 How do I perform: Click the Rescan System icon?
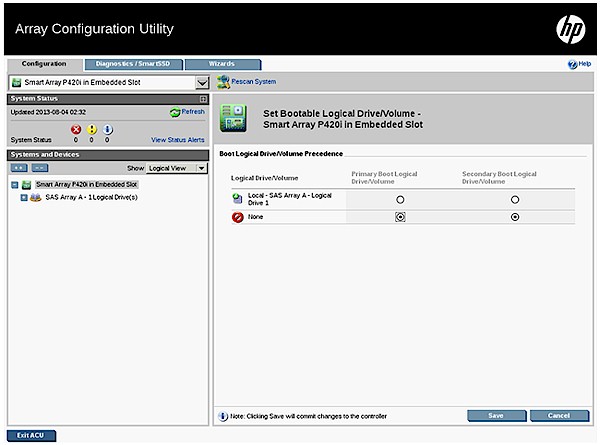click(x=223, y=81)
